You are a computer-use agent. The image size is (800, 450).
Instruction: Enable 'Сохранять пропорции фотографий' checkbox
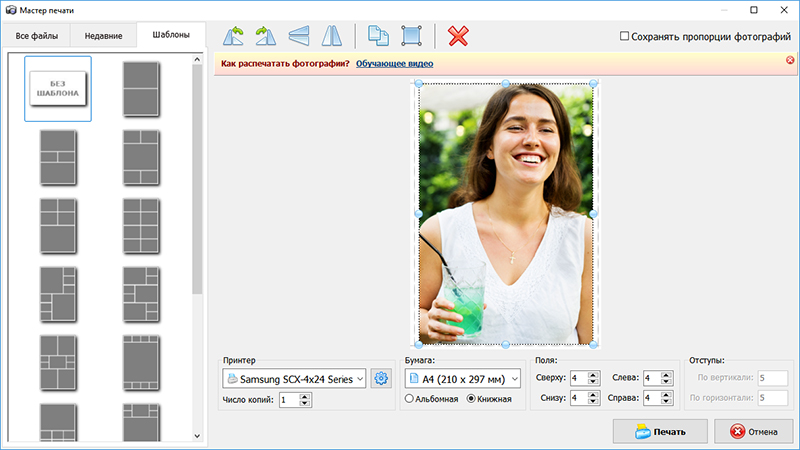point(625,36)
